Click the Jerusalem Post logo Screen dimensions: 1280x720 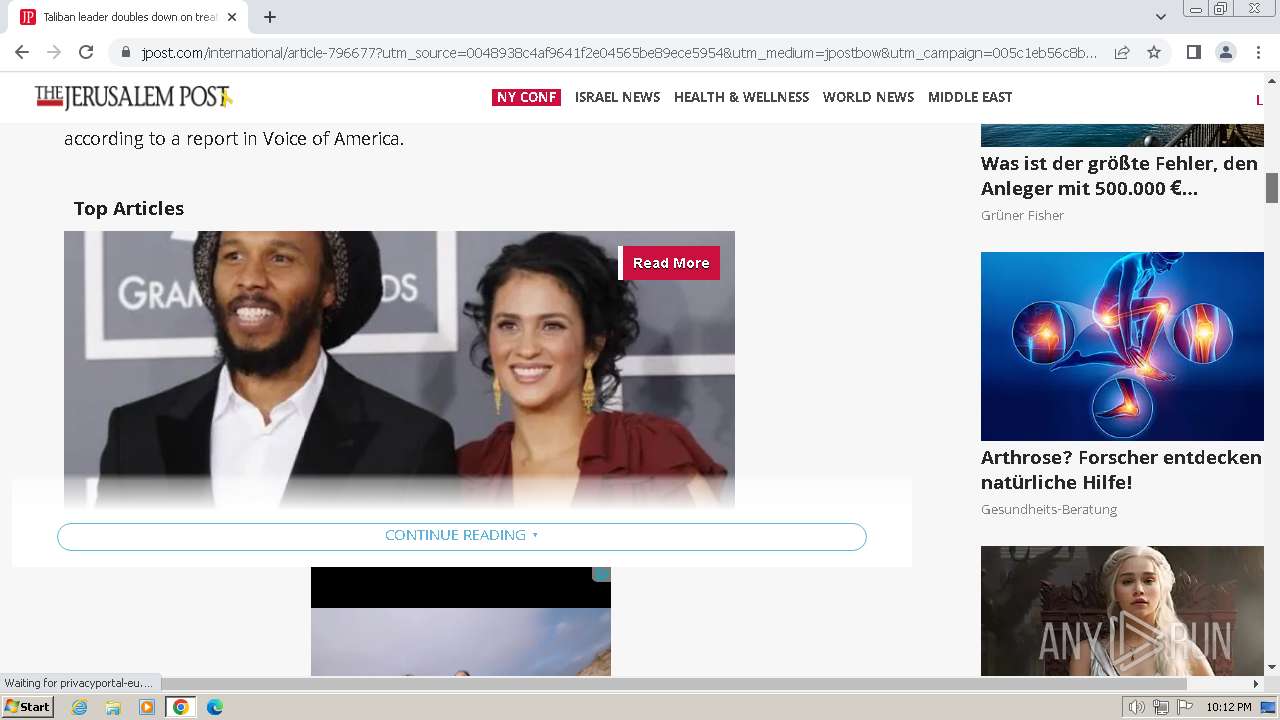pyautogui.click(x=133, y=97)
